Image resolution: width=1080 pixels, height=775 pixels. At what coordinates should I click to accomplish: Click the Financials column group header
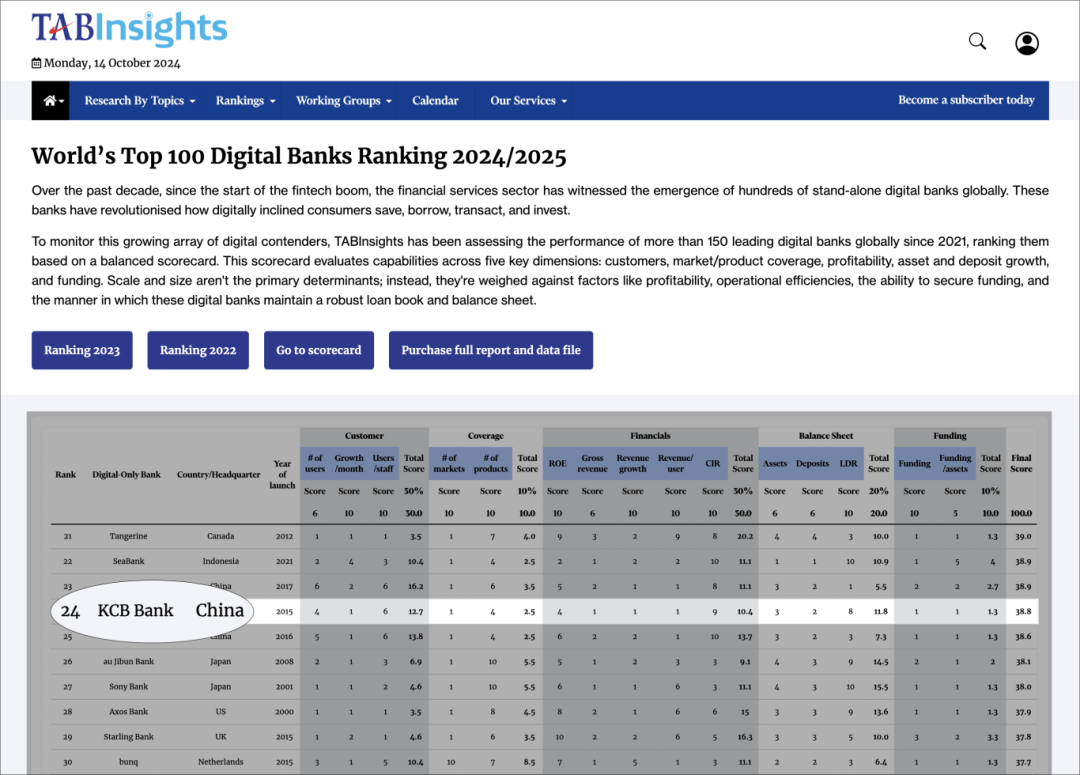(x=650, y=436)
